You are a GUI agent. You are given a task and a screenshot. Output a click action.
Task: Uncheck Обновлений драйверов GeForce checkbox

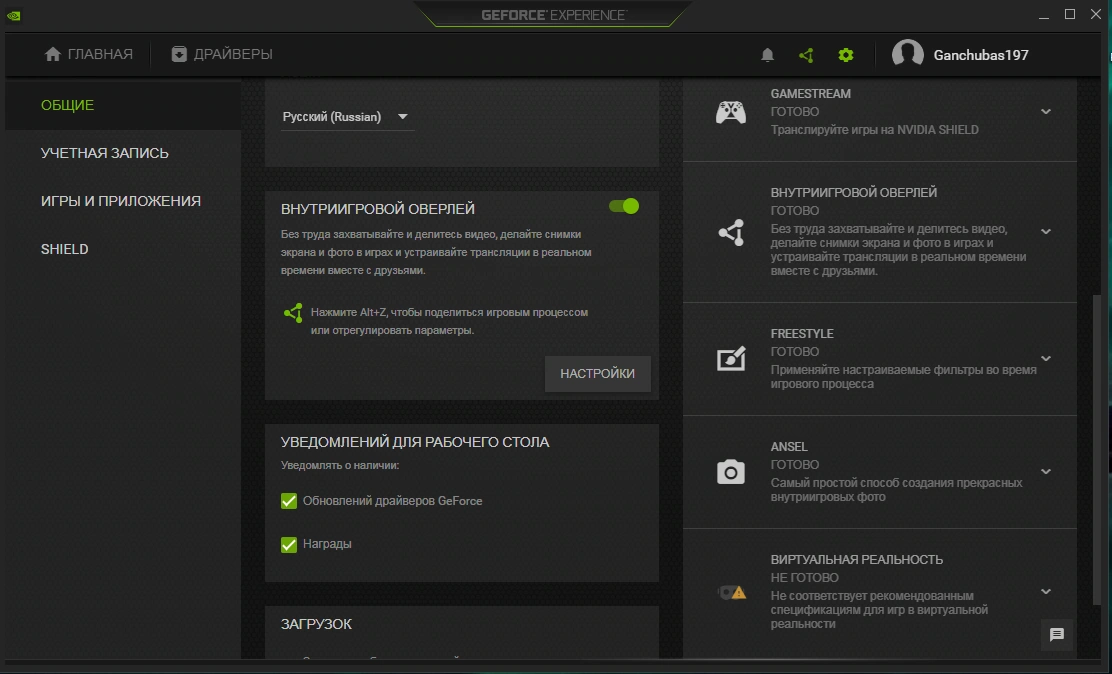click(289, 501)
